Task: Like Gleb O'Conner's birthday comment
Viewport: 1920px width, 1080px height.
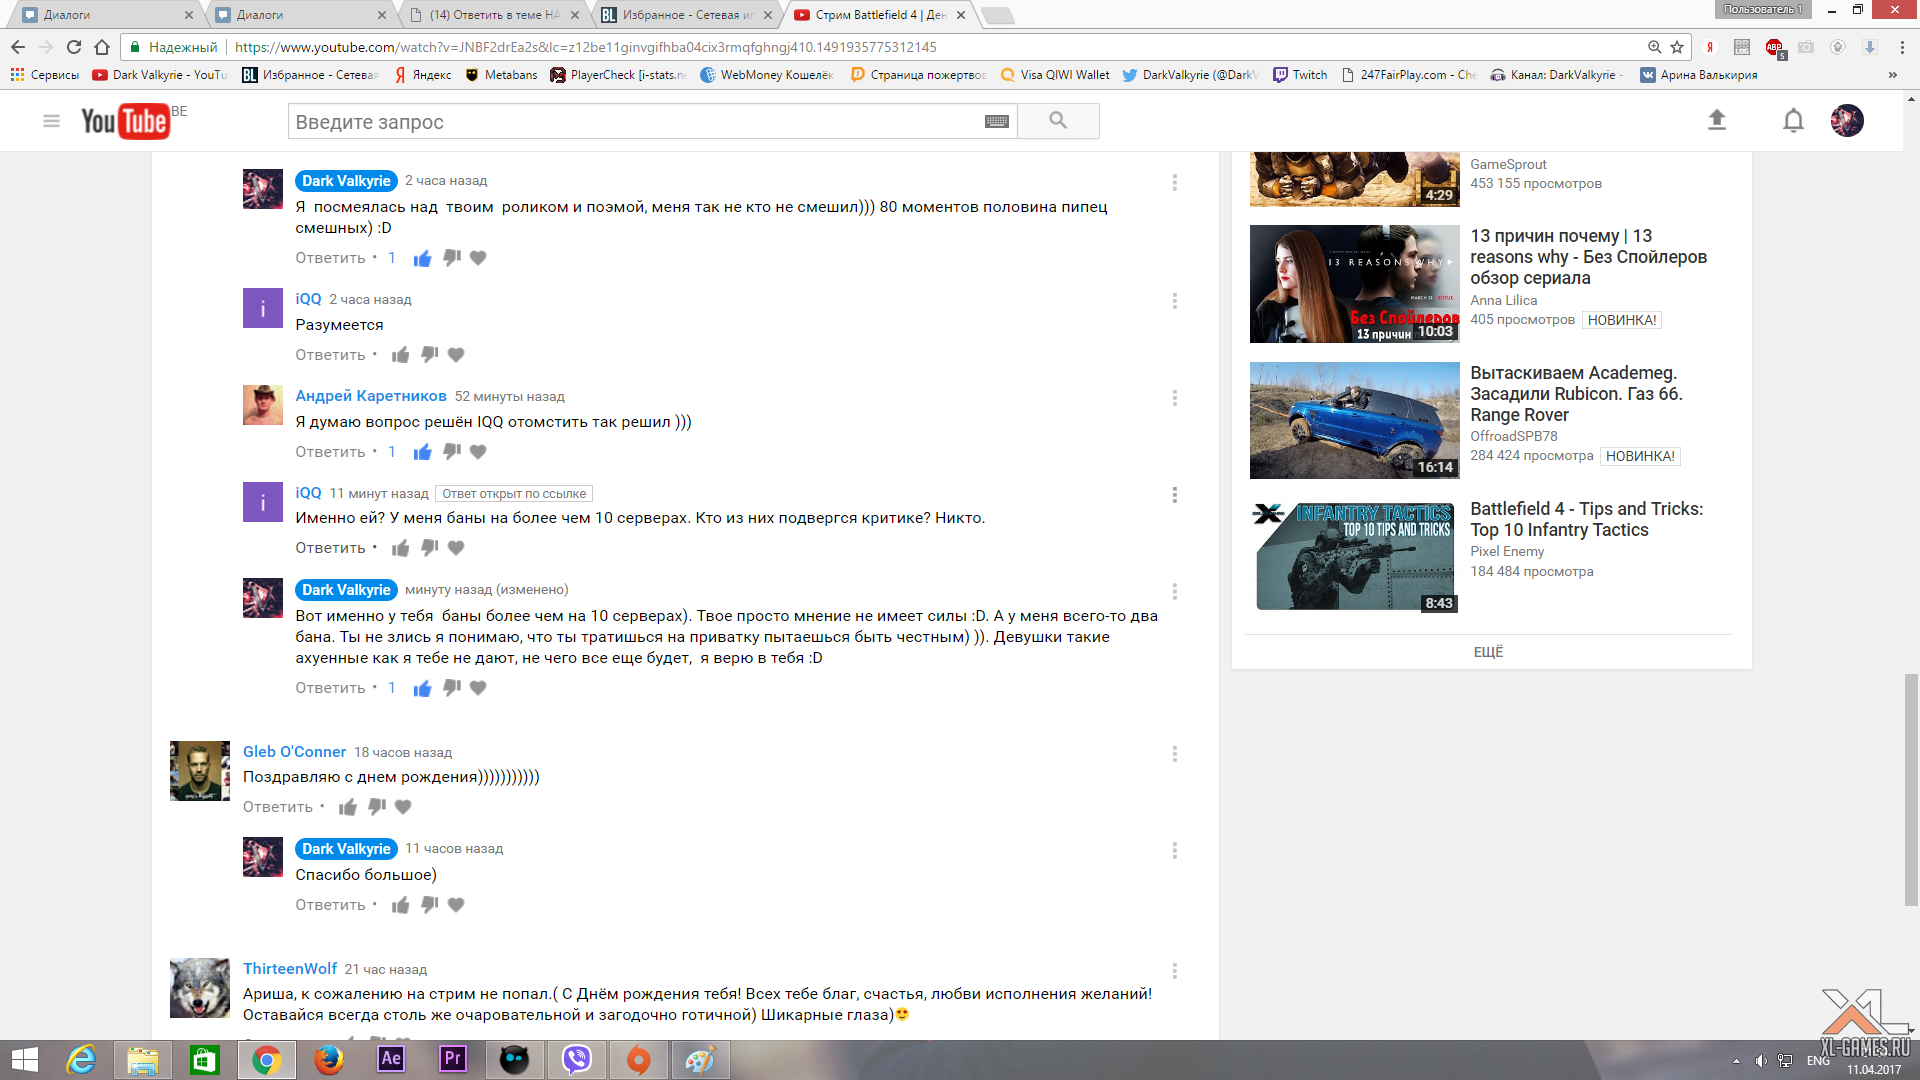Action: [348, 807]
